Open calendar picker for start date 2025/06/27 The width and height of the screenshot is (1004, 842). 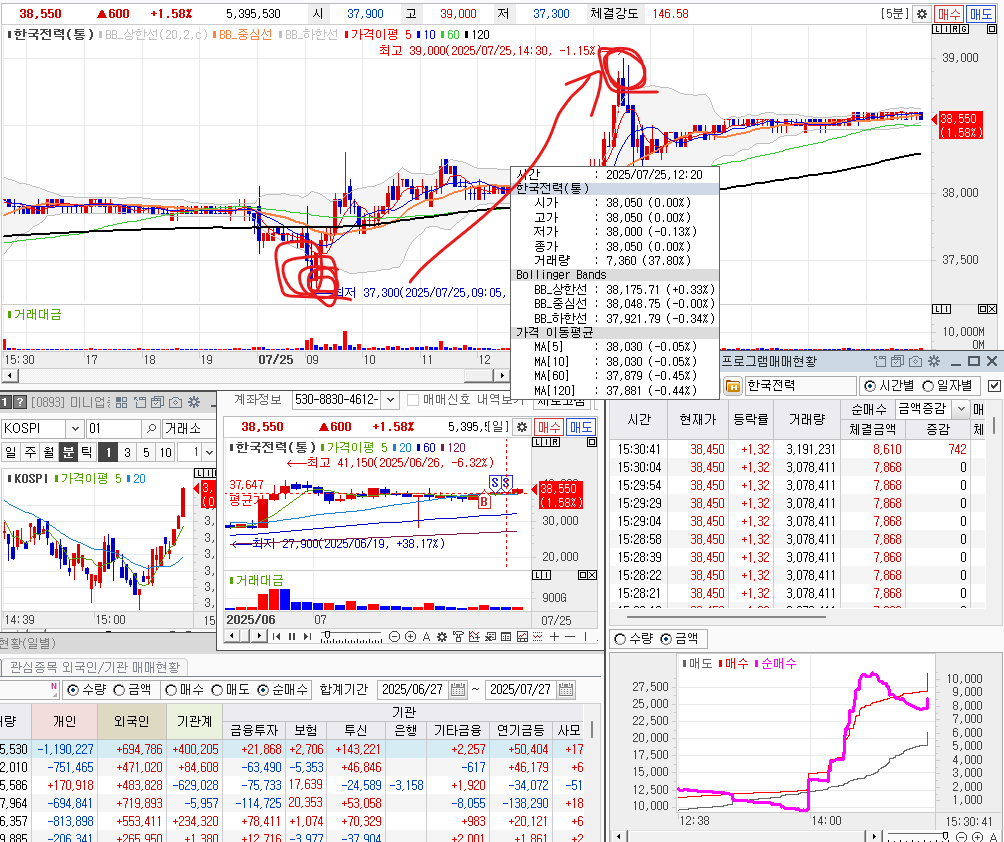(x=458, y=690)
